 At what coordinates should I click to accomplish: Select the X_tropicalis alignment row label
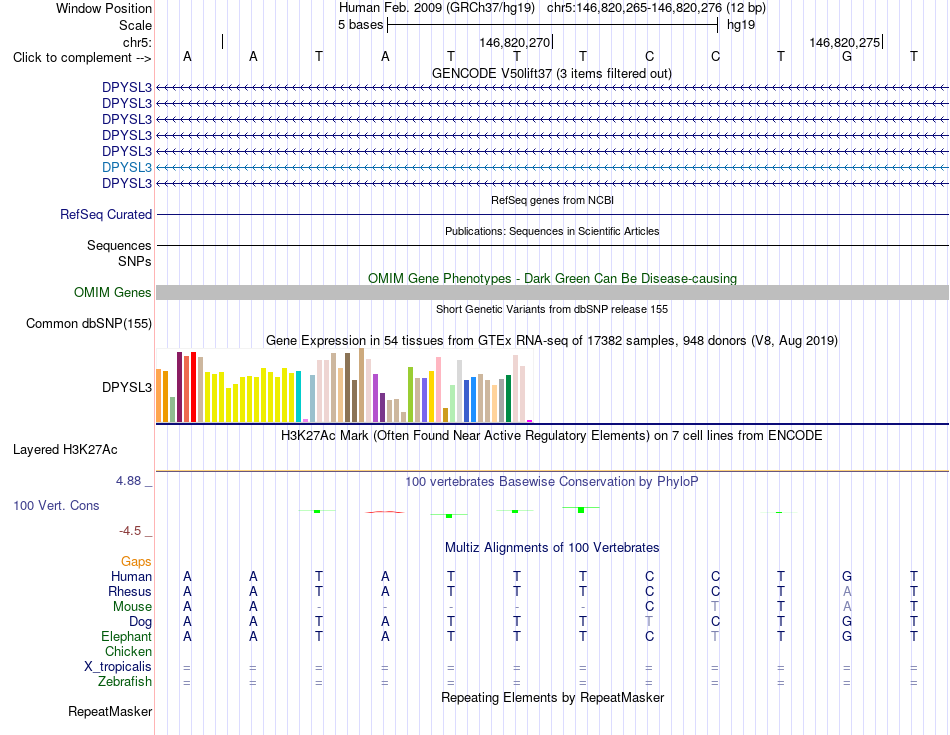point(118,667)
